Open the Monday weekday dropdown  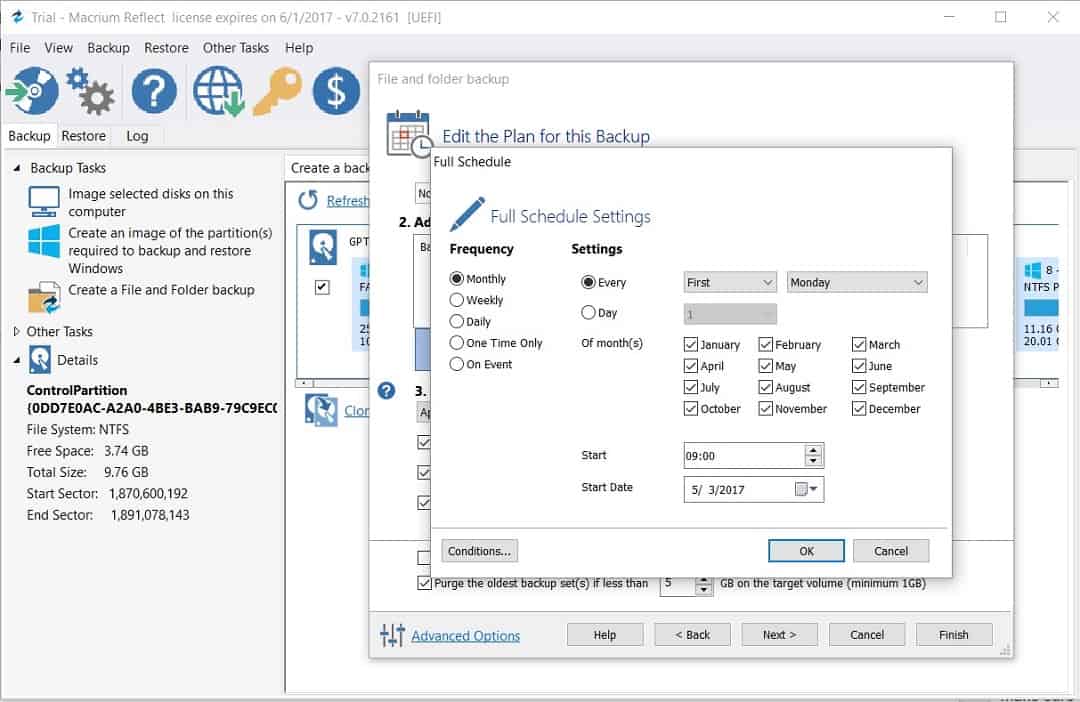857,282
